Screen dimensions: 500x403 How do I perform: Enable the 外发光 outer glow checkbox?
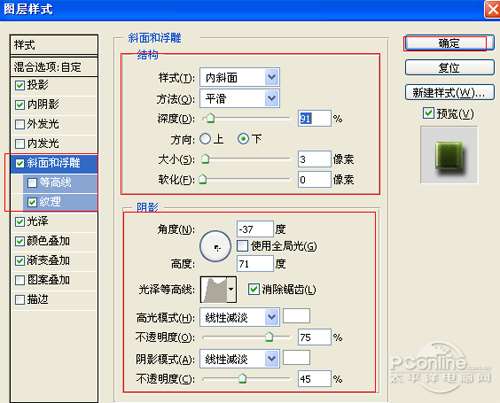[20, 124]
